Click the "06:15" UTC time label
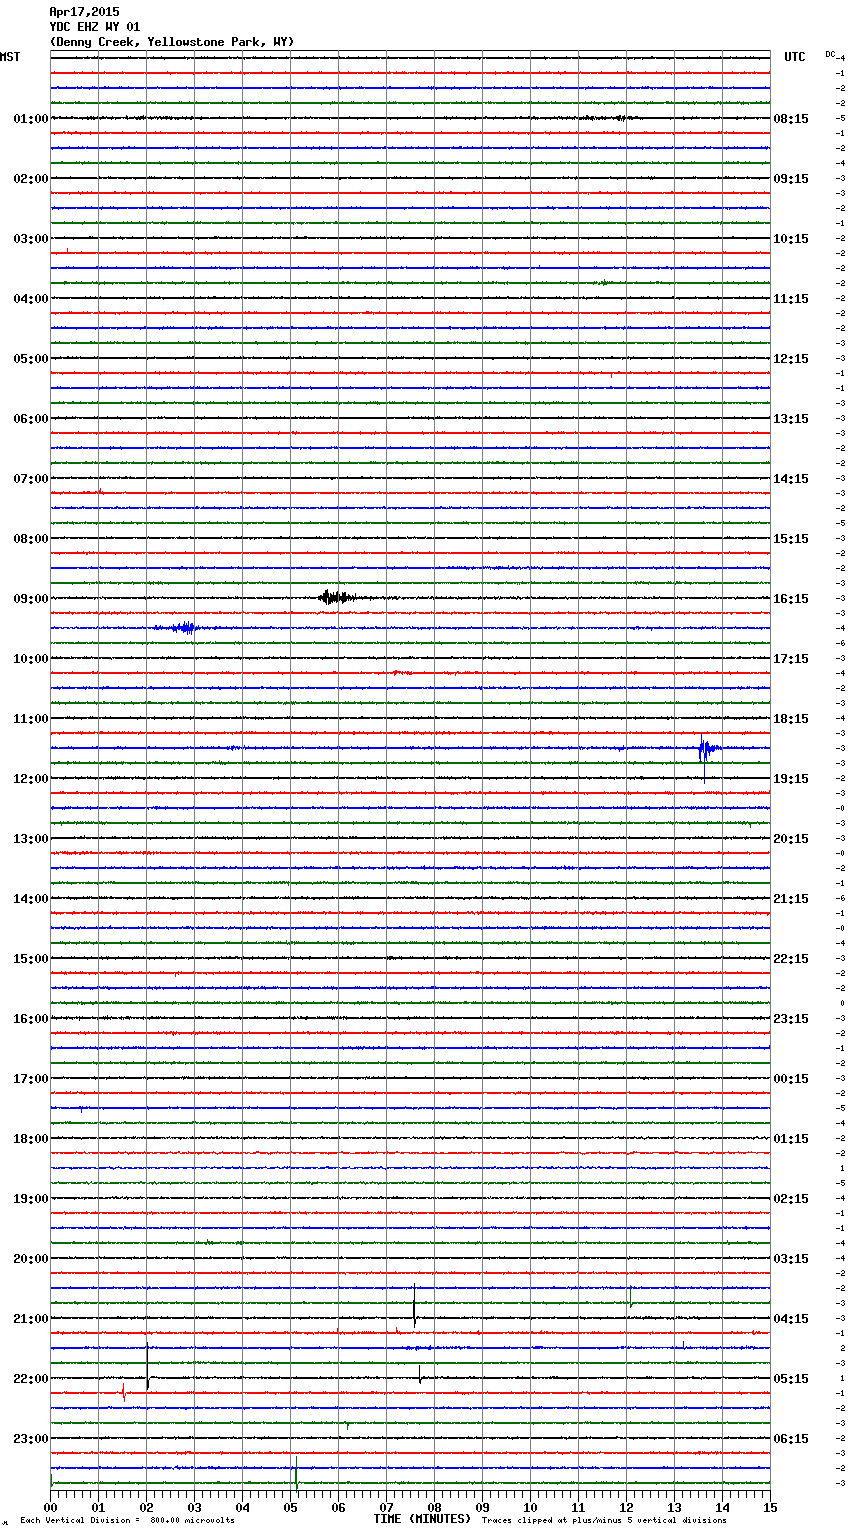Image resolution: width=850 pixels, height=1534 pixels. 791,1439
